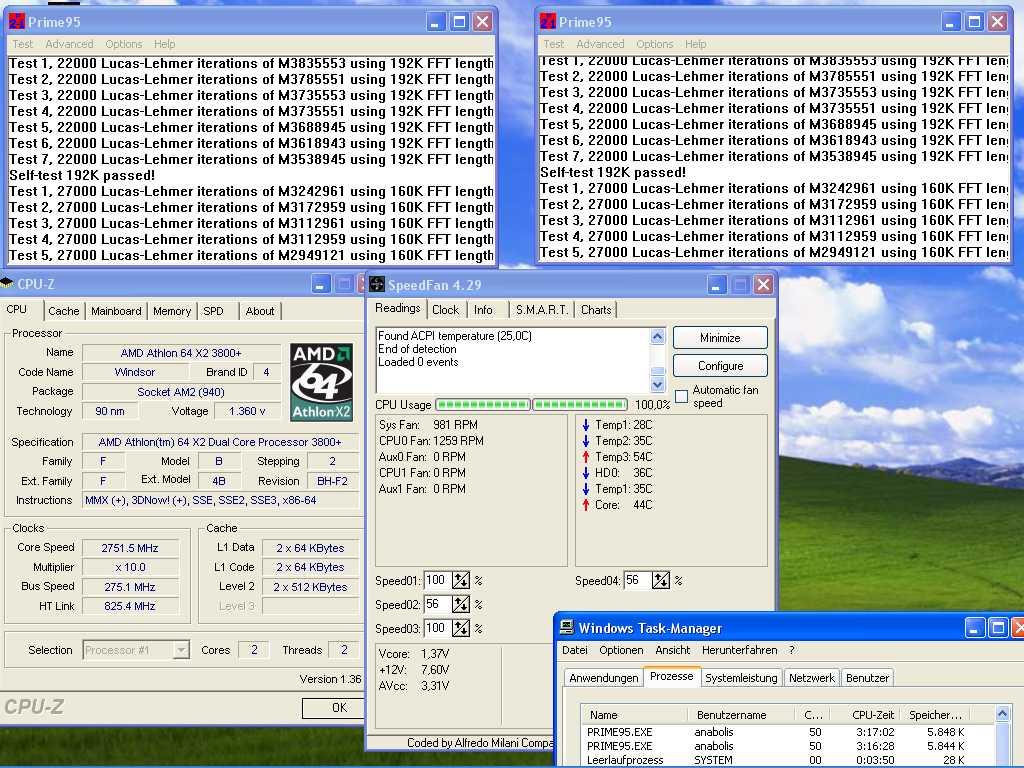Open Ansicht menu in Task-Manager
The image size is (1024, 768).
[x=673, y=650]
